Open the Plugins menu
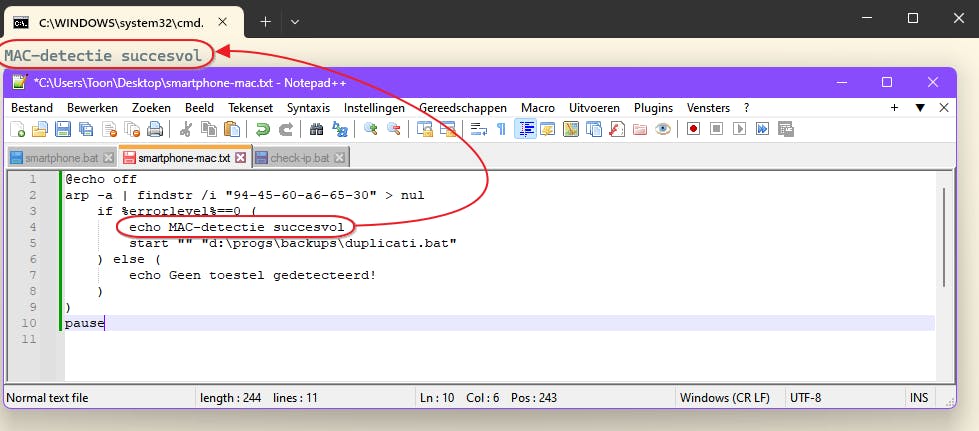 pyautogui.click(x=653, y=108)
